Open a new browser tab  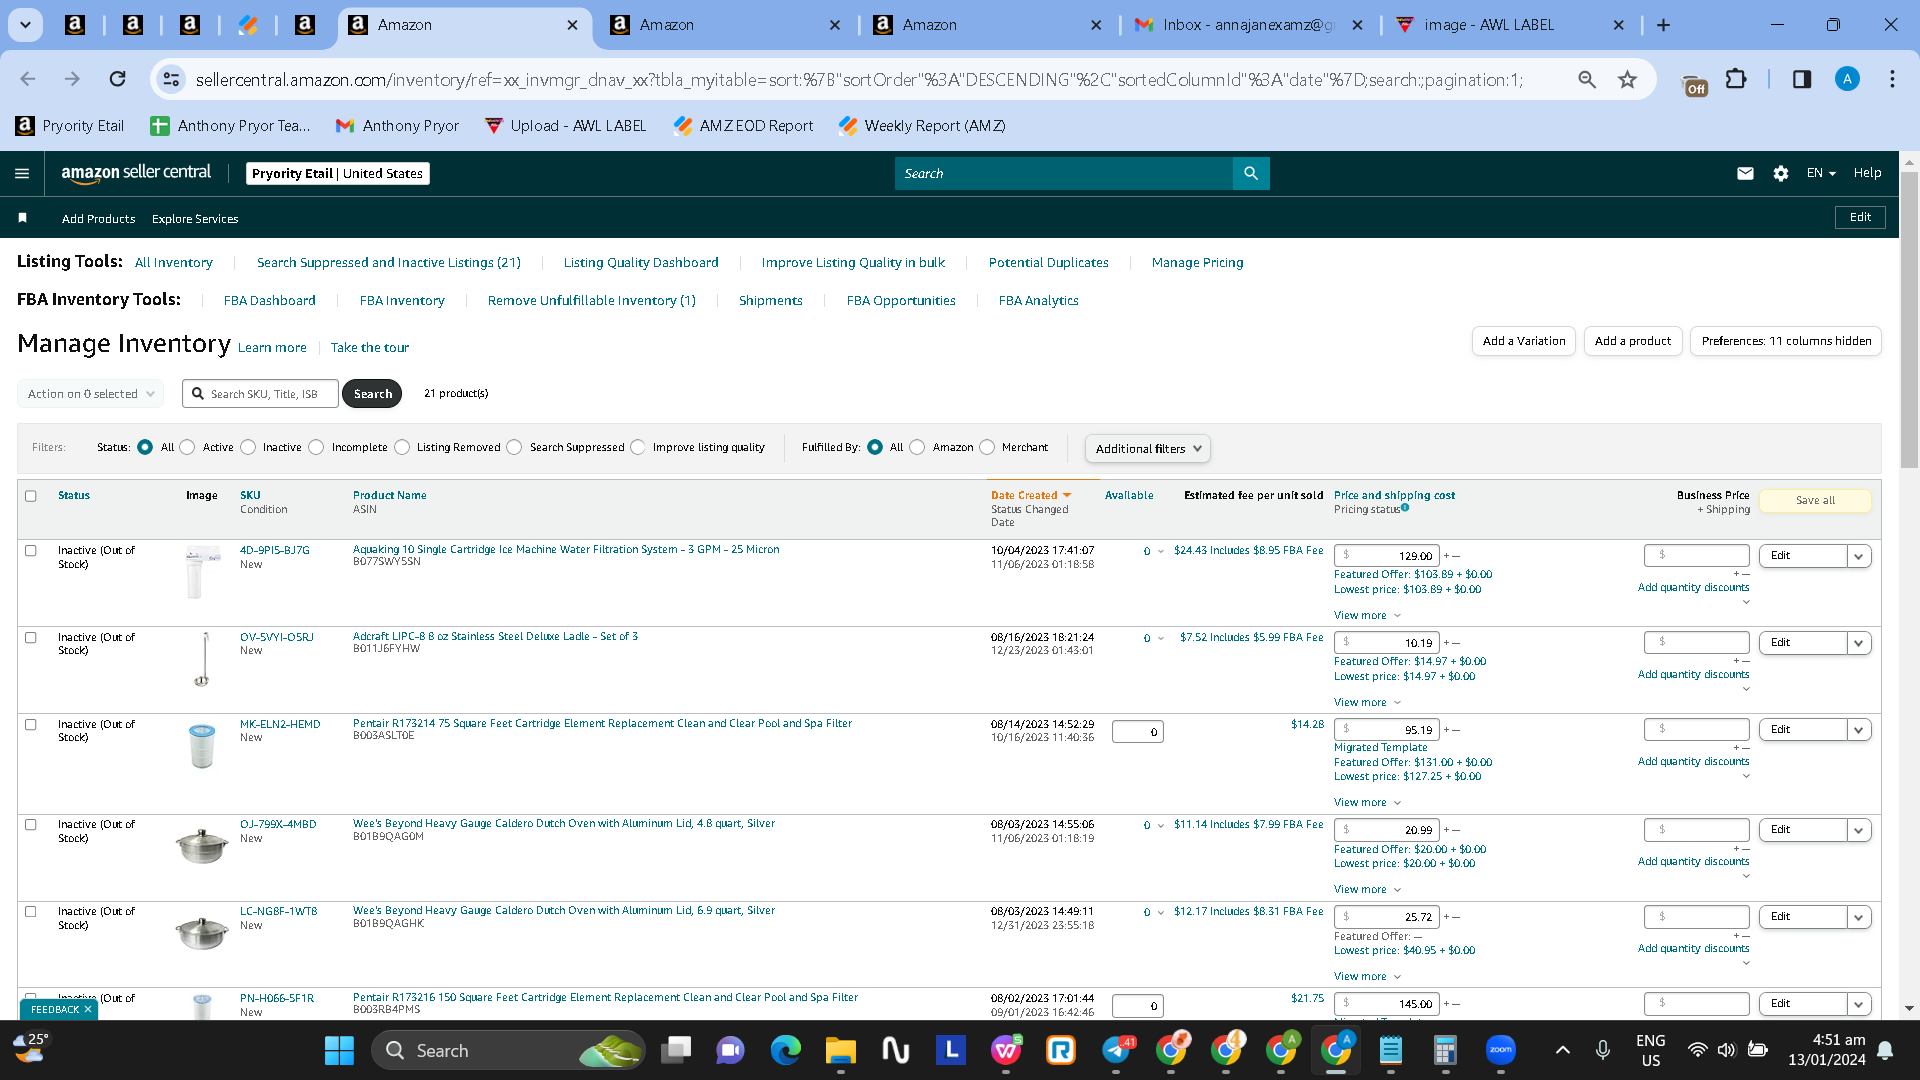[x=1663, y=25]
